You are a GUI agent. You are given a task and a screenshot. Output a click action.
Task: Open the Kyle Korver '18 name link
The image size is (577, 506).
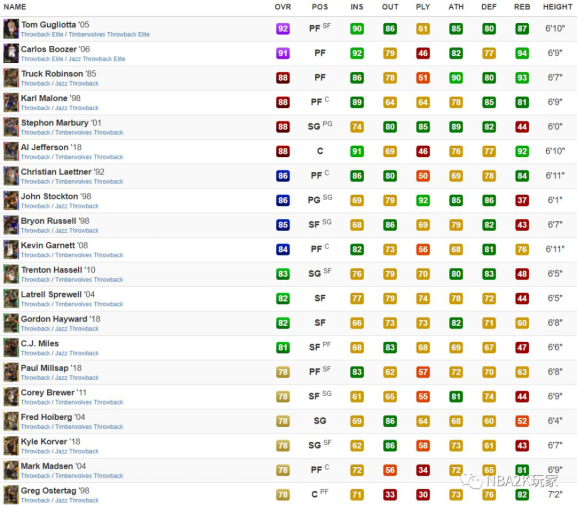tap(50, 442)
